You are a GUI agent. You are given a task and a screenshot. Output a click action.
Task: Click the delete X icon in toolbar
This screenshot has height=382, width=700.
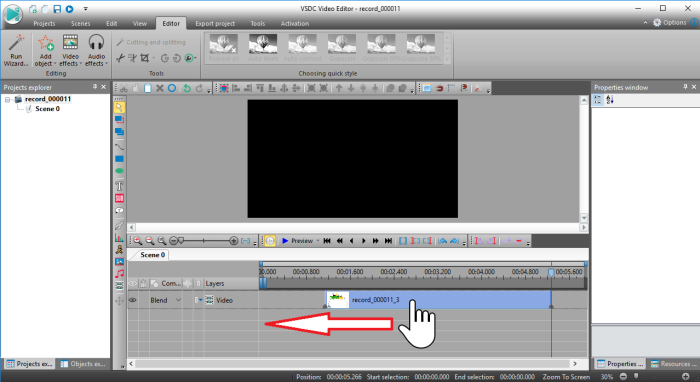(159, 88)
